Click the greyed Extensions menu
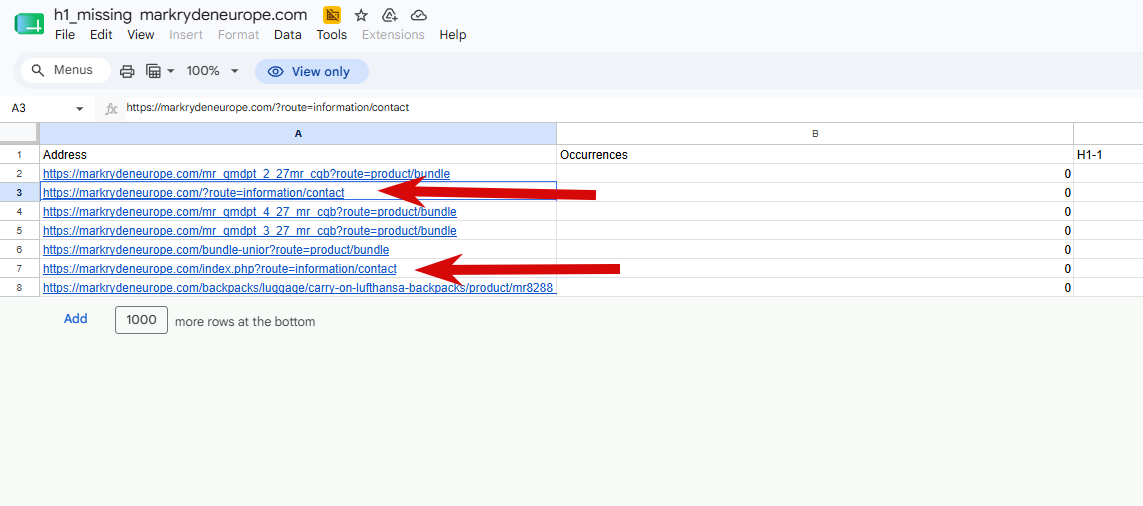The image size is (1143, 506). [393, 35]
